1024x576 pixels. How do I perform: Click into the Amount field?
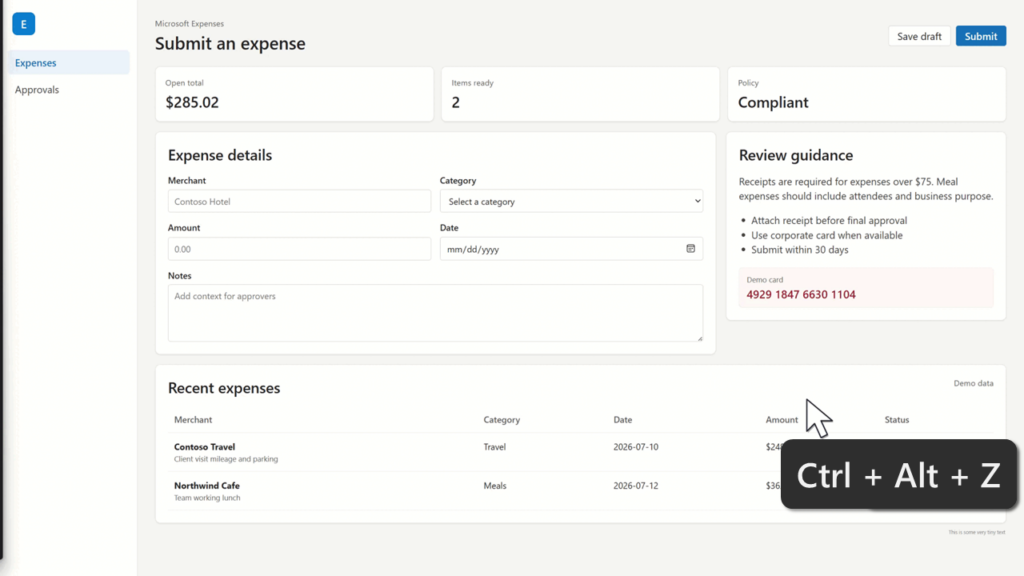(299, 249)
